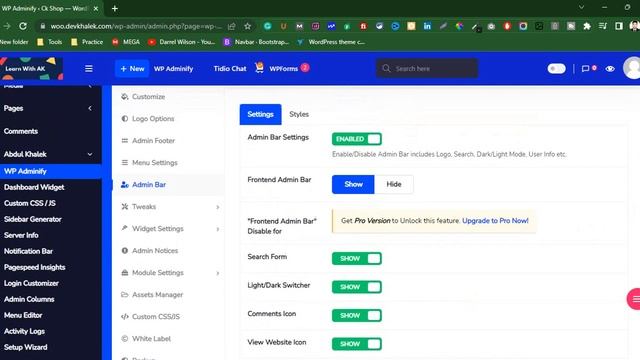Toggle the Light/Dark Switcher SHOW switch
The height and width of the screenshot is (360, 640).
click(x=357, y=287)
